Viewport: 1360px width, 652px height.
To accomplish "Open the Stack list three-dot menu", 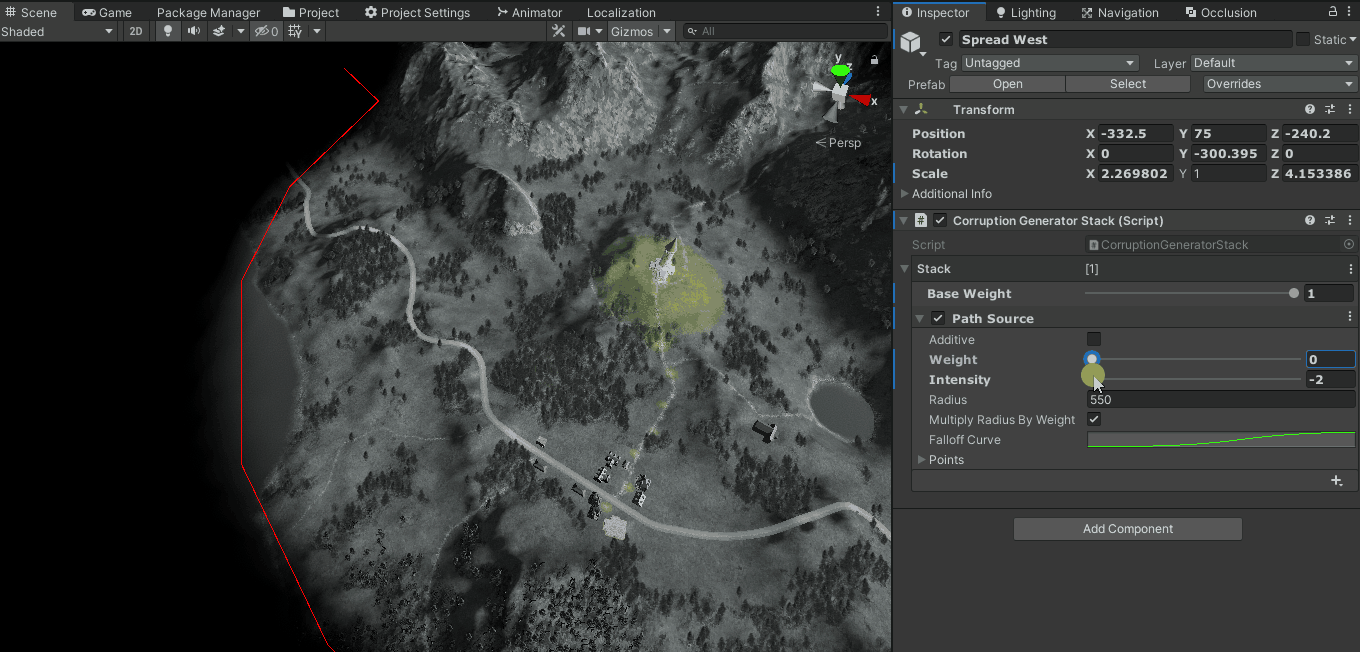I will point(1349,269).
